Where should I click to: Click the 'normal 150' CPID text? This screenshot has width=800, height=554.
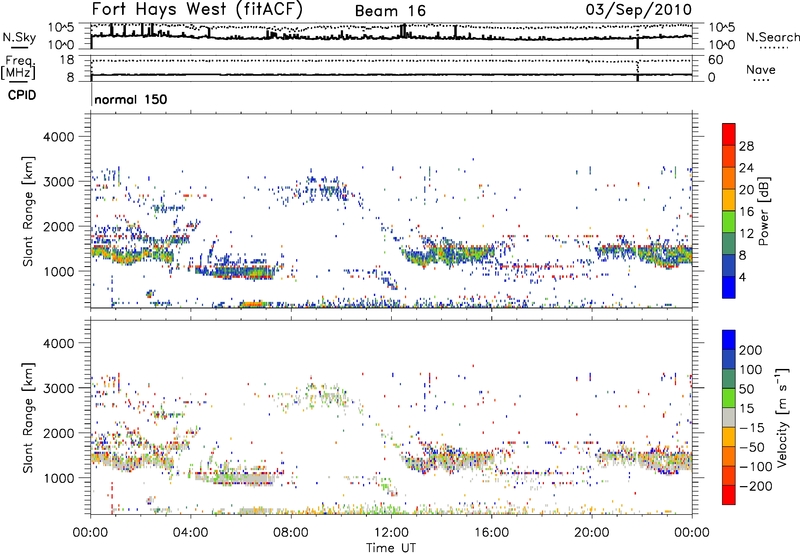[131, 99]
